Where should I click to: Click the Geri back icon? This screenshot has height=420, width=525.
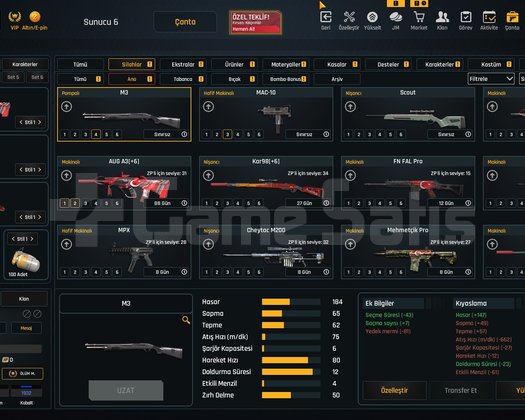[325, 17]
